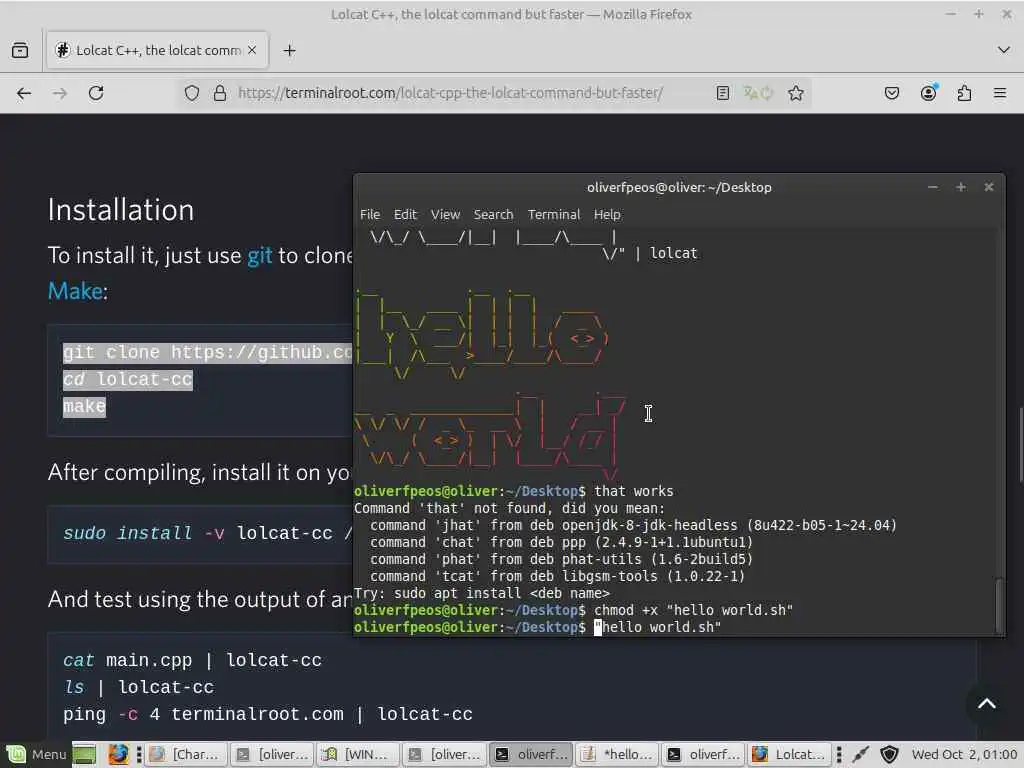Close the Lolcat C++ tab
This screenshot has height=768, width=1024.
pos(252,50)
